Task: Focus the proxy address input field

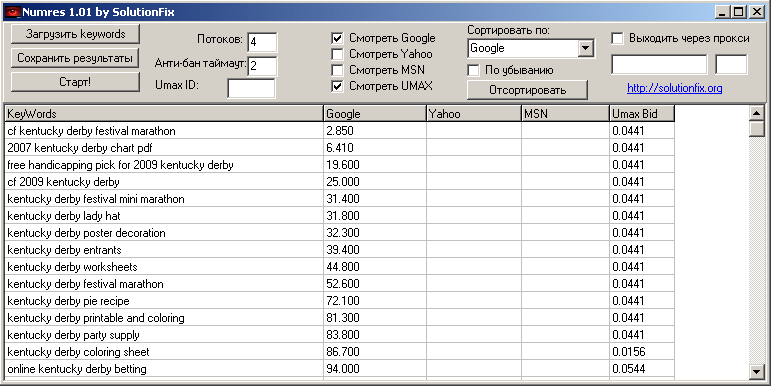Action: click(x=659, y=64)
